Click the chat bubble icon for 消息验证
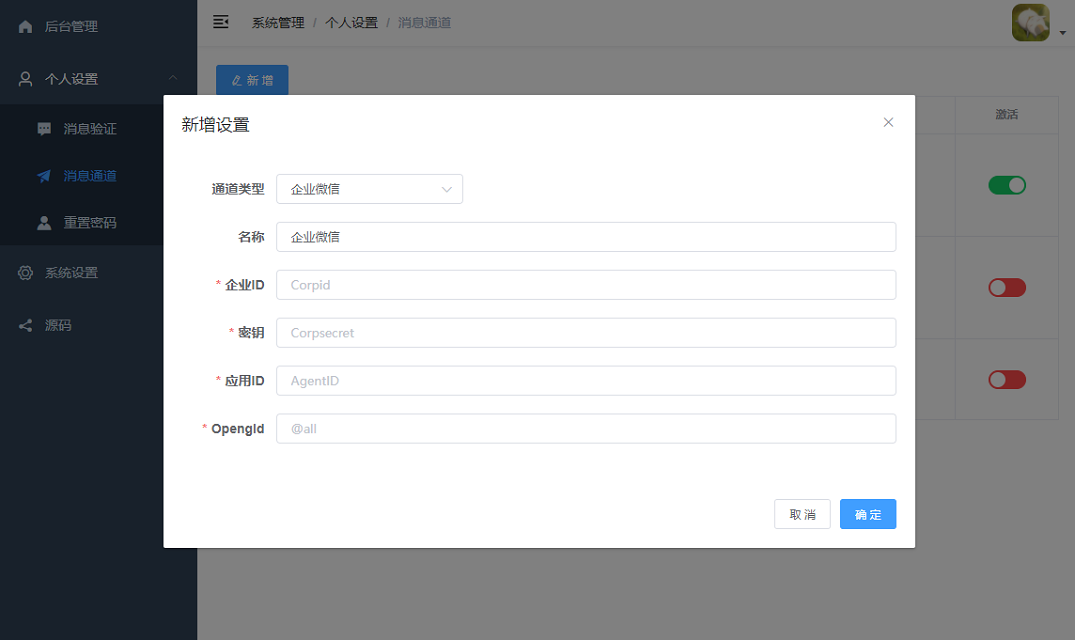This screenshot has width=1075, height=640. (x=44, y=129)
